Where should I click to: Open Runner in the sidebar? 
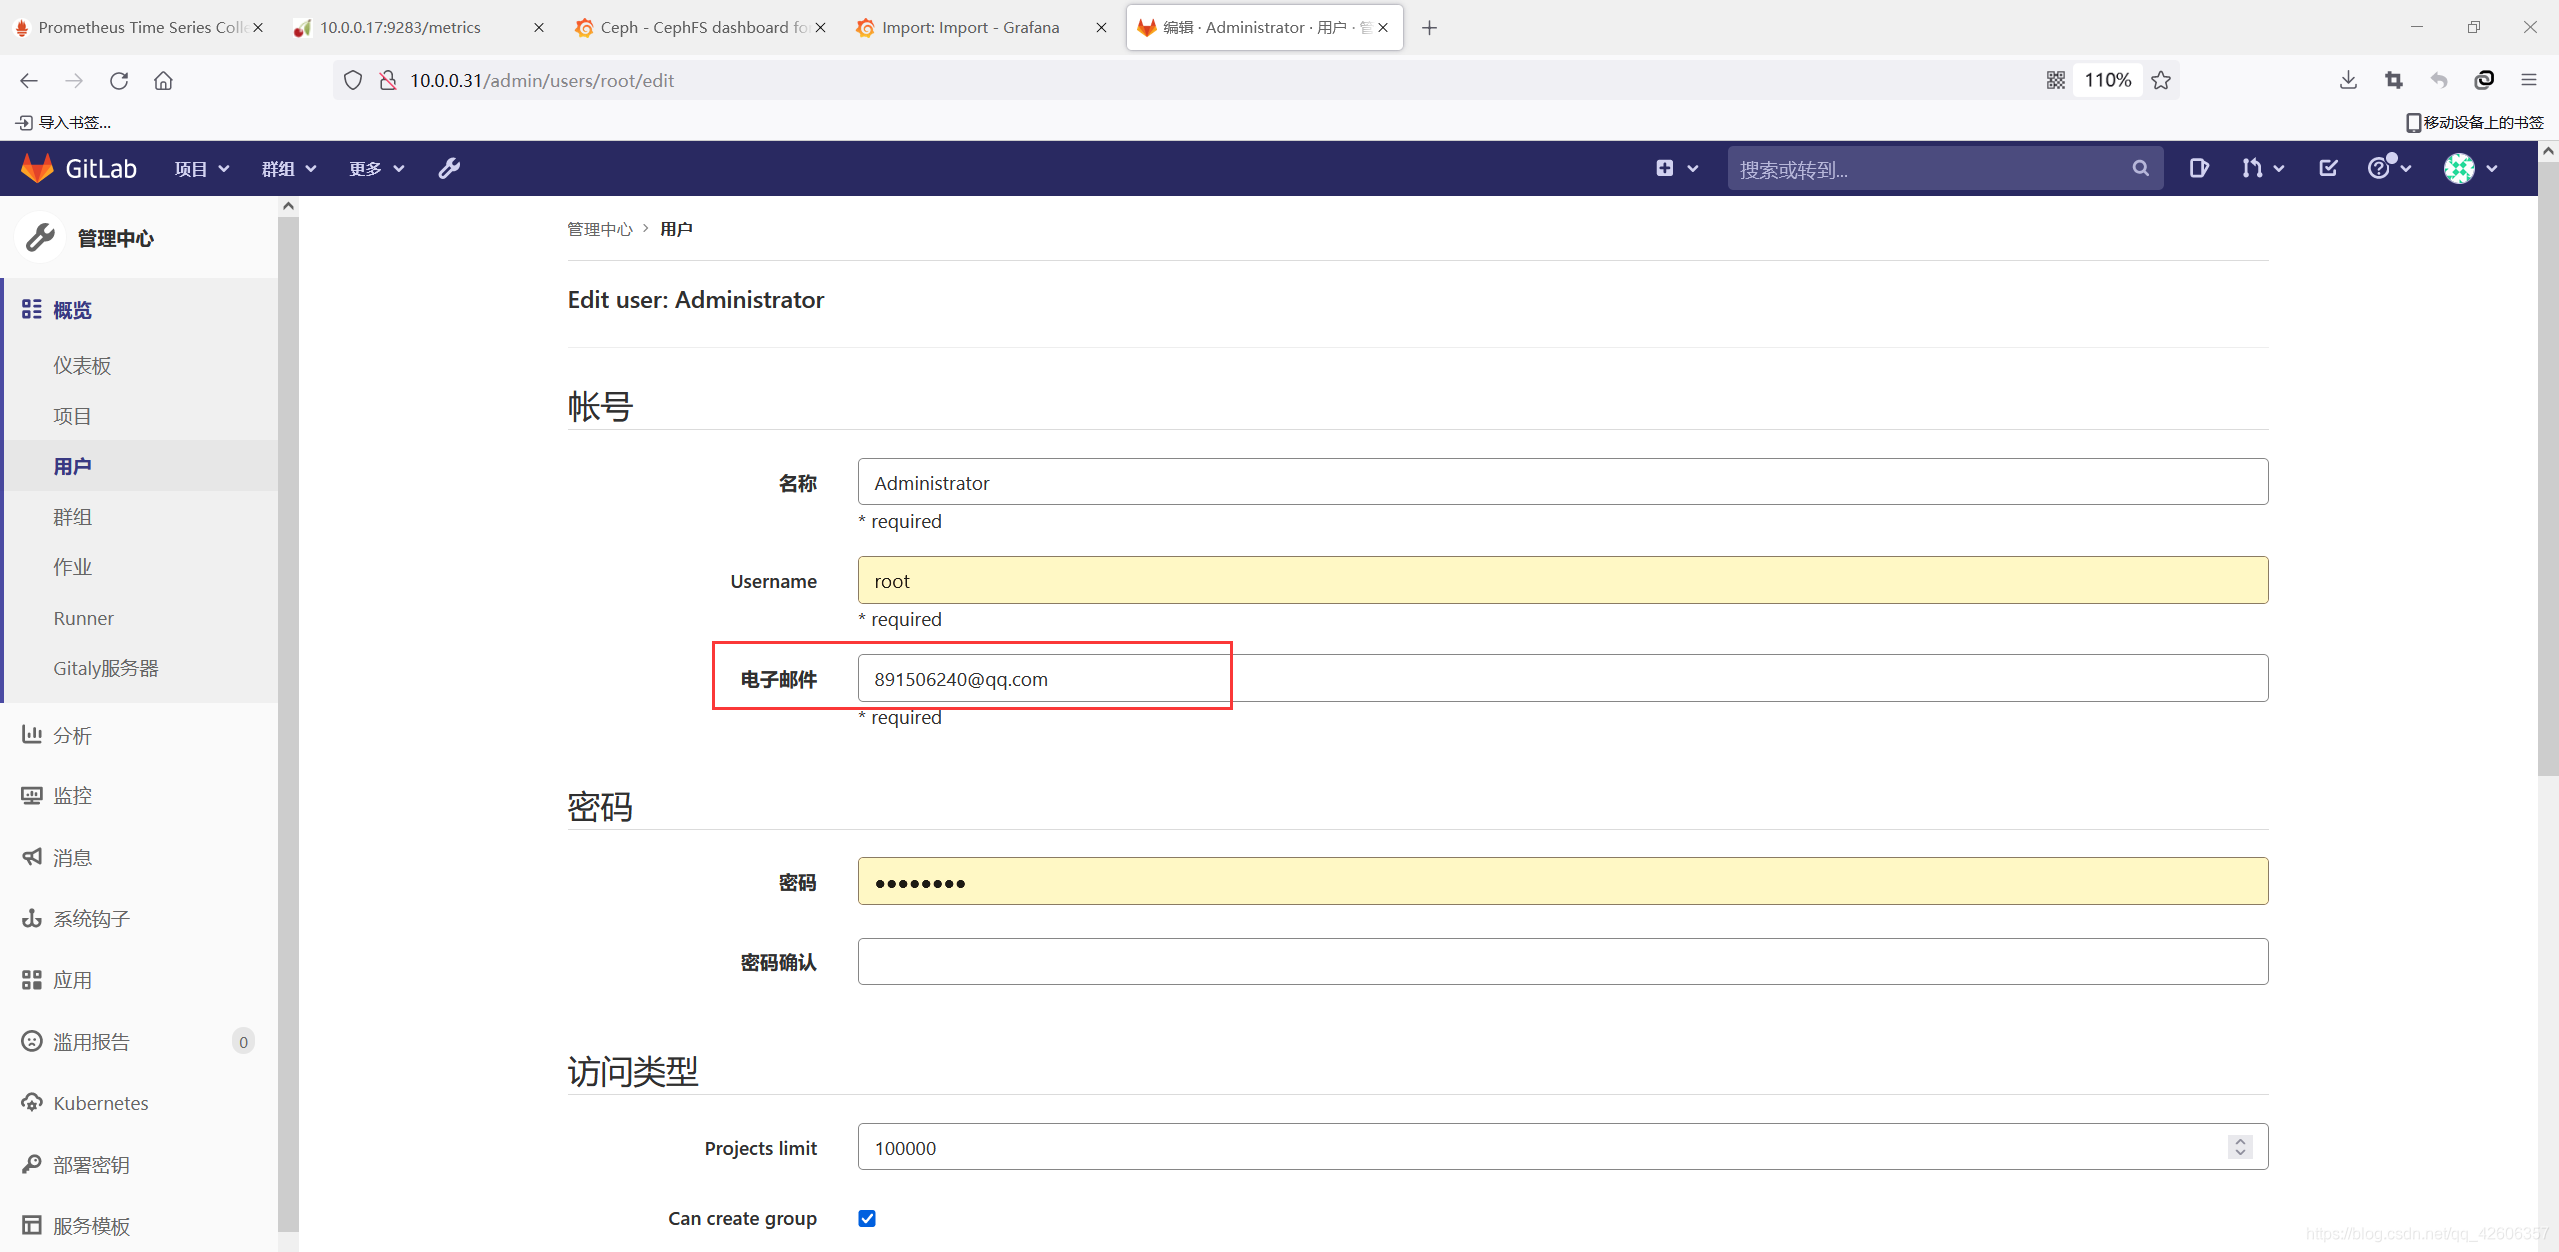coord(83,618)
